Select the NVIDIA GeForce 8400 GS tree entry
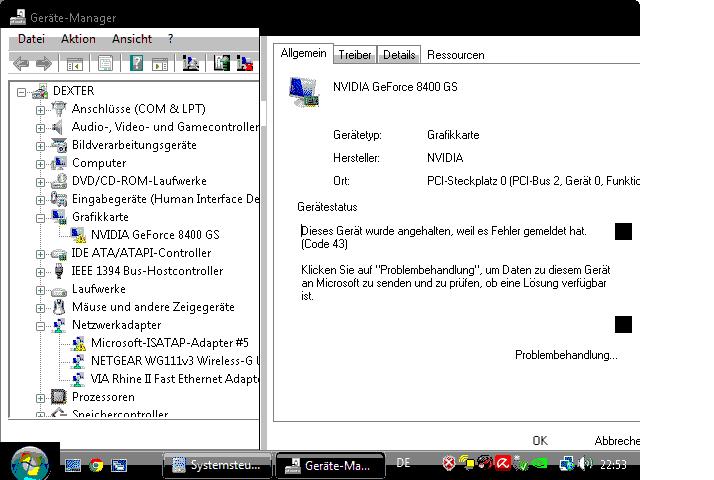714x480 pixels. (155, 235)
